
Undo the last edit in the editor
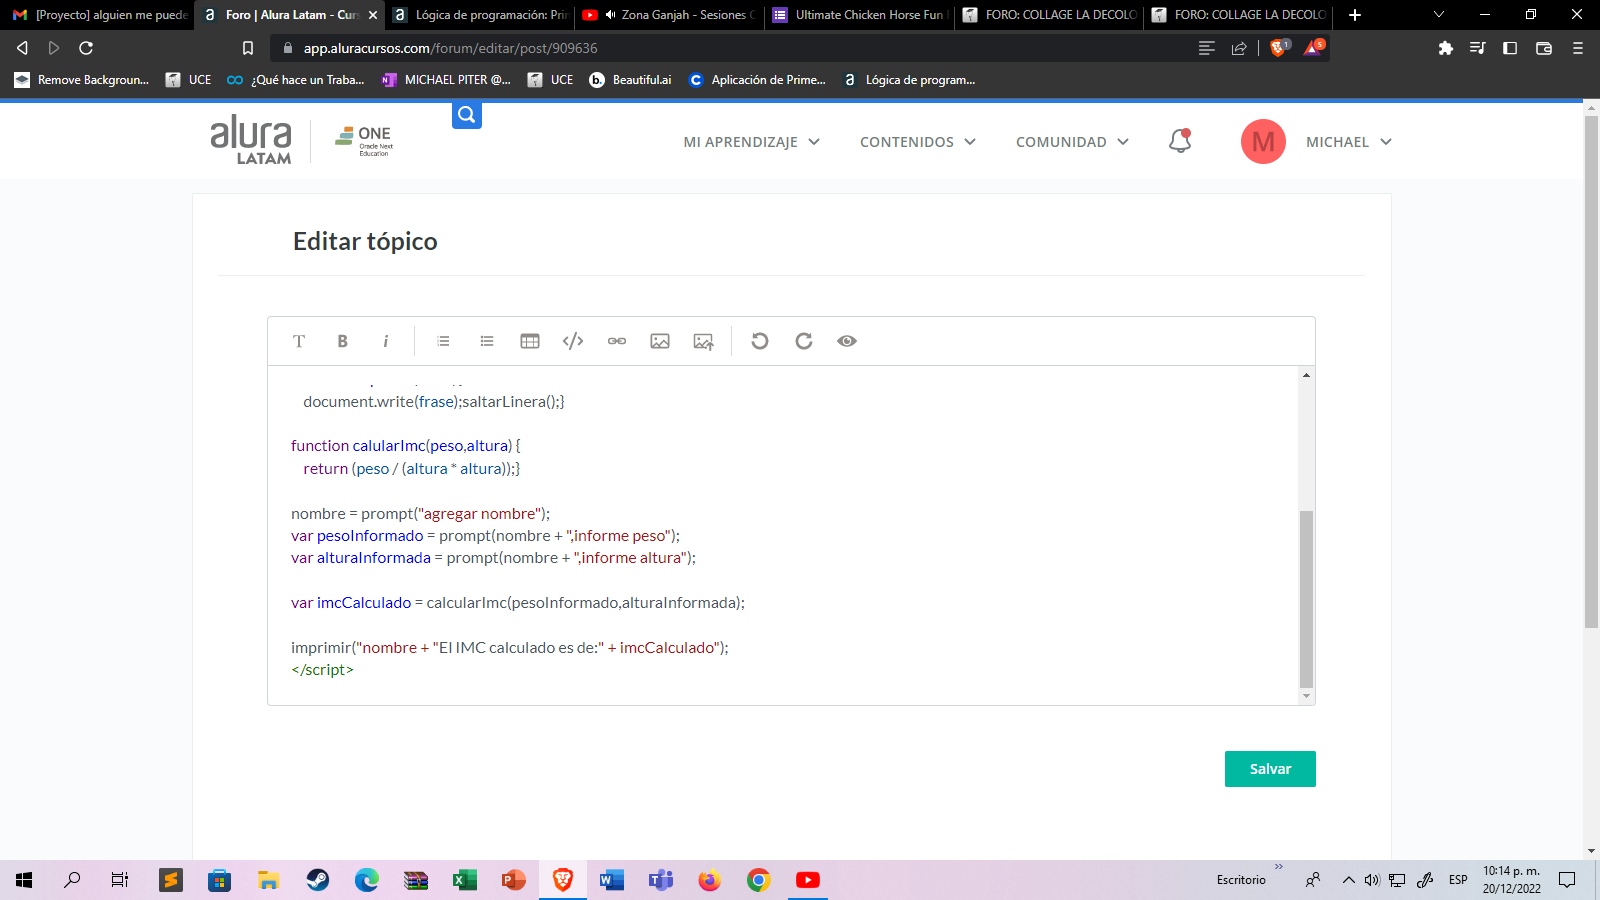(760, 341)
